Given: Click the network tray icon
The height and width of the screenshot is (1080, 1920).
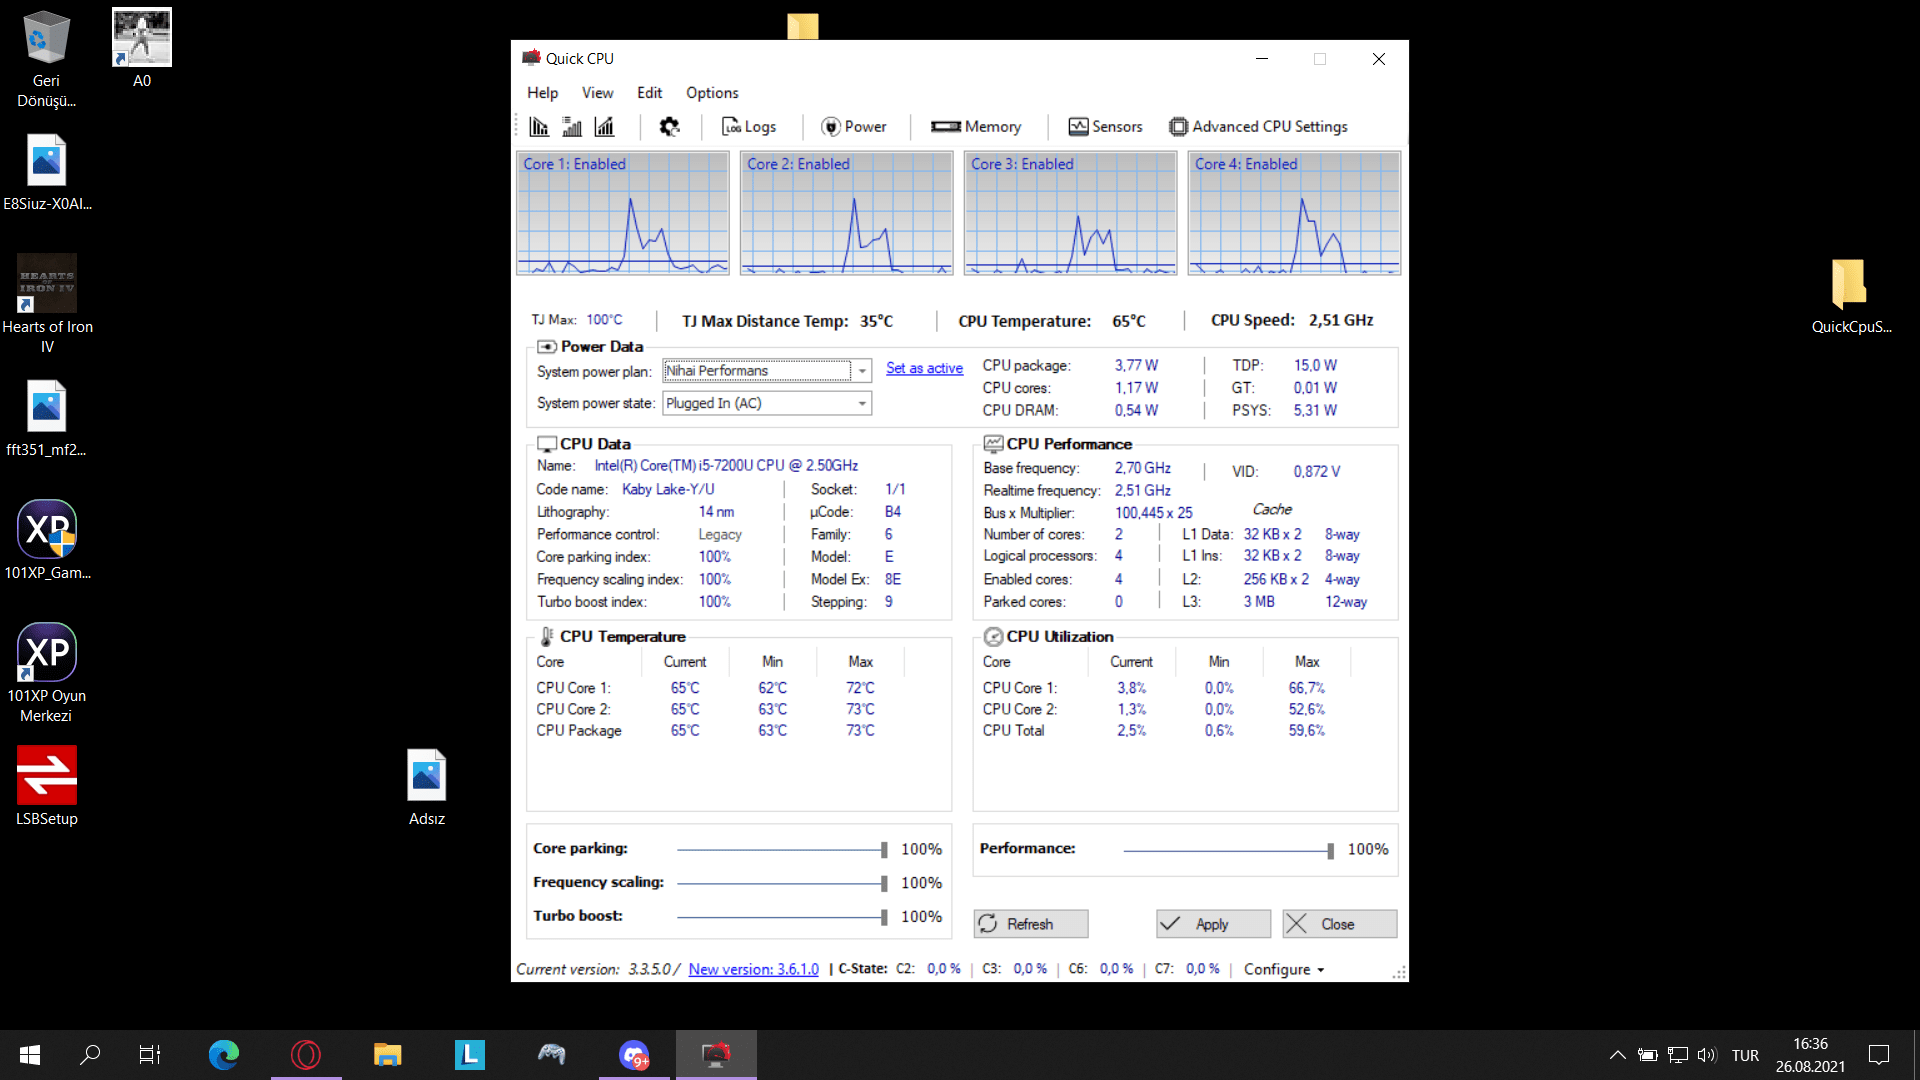Looking at the screenshot, I should [x=1678, y=1055].
